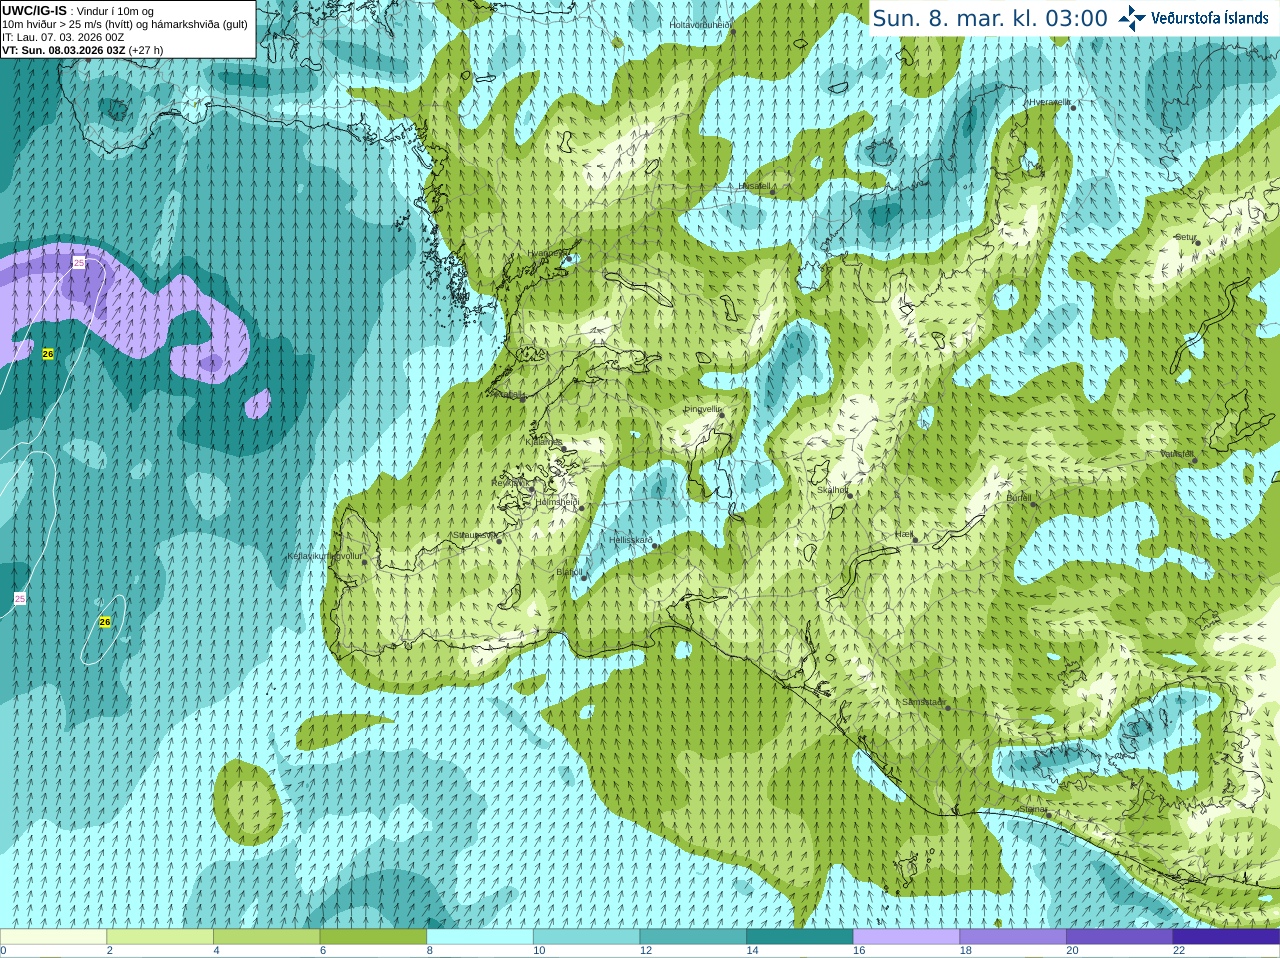
Task: Select the Steinar station label
Action: pos(1033,809)
